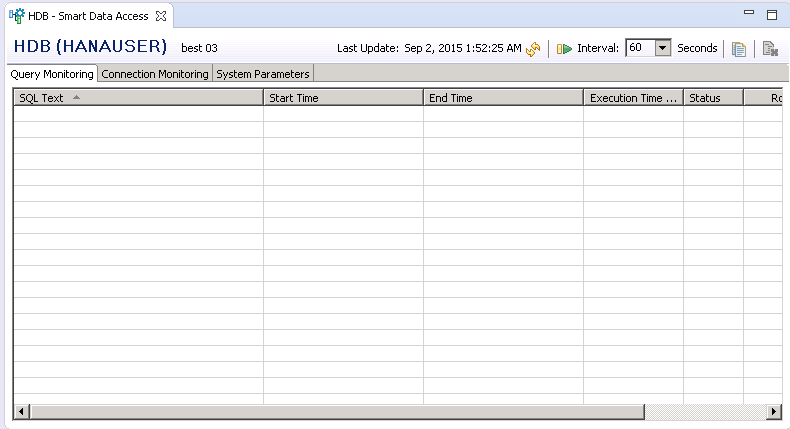
Task: Open the Connection Monitoring tab
Action: coord(155,74)
